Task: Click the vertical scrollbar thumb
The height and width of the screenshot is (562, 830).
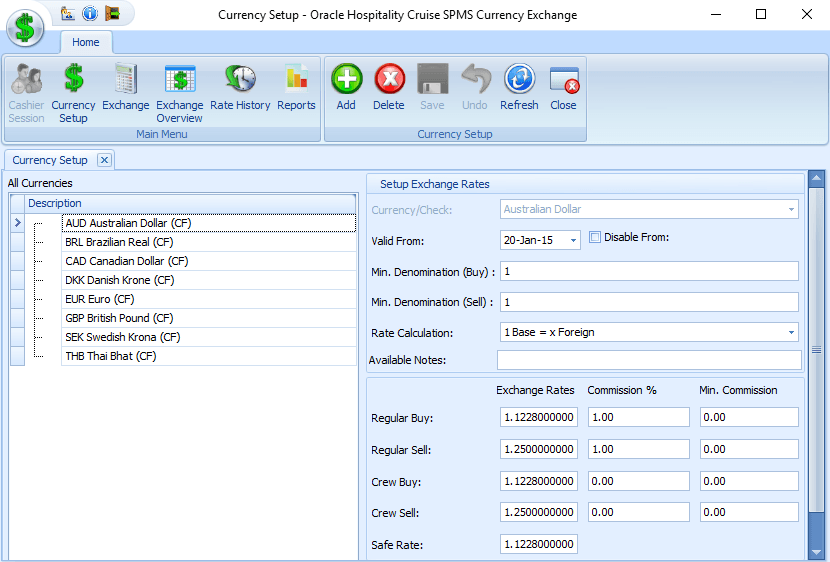Action: 816,350
